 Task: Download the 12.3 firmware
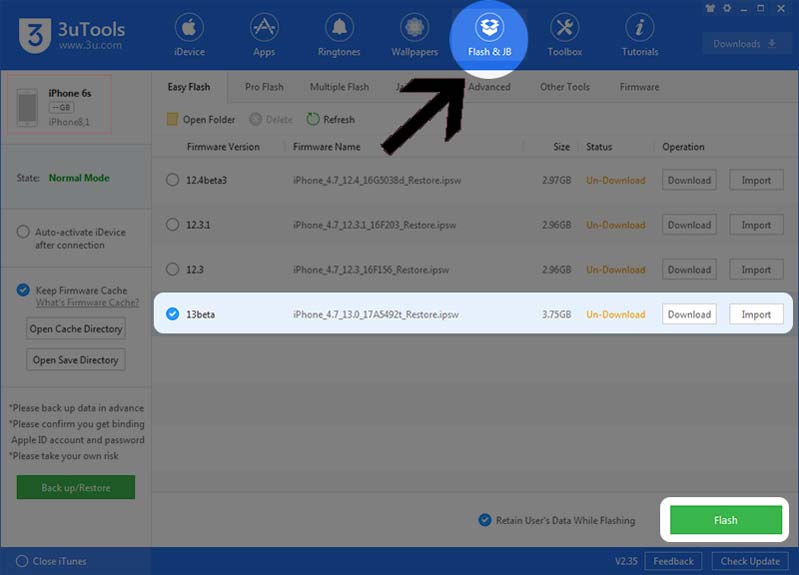689,269
